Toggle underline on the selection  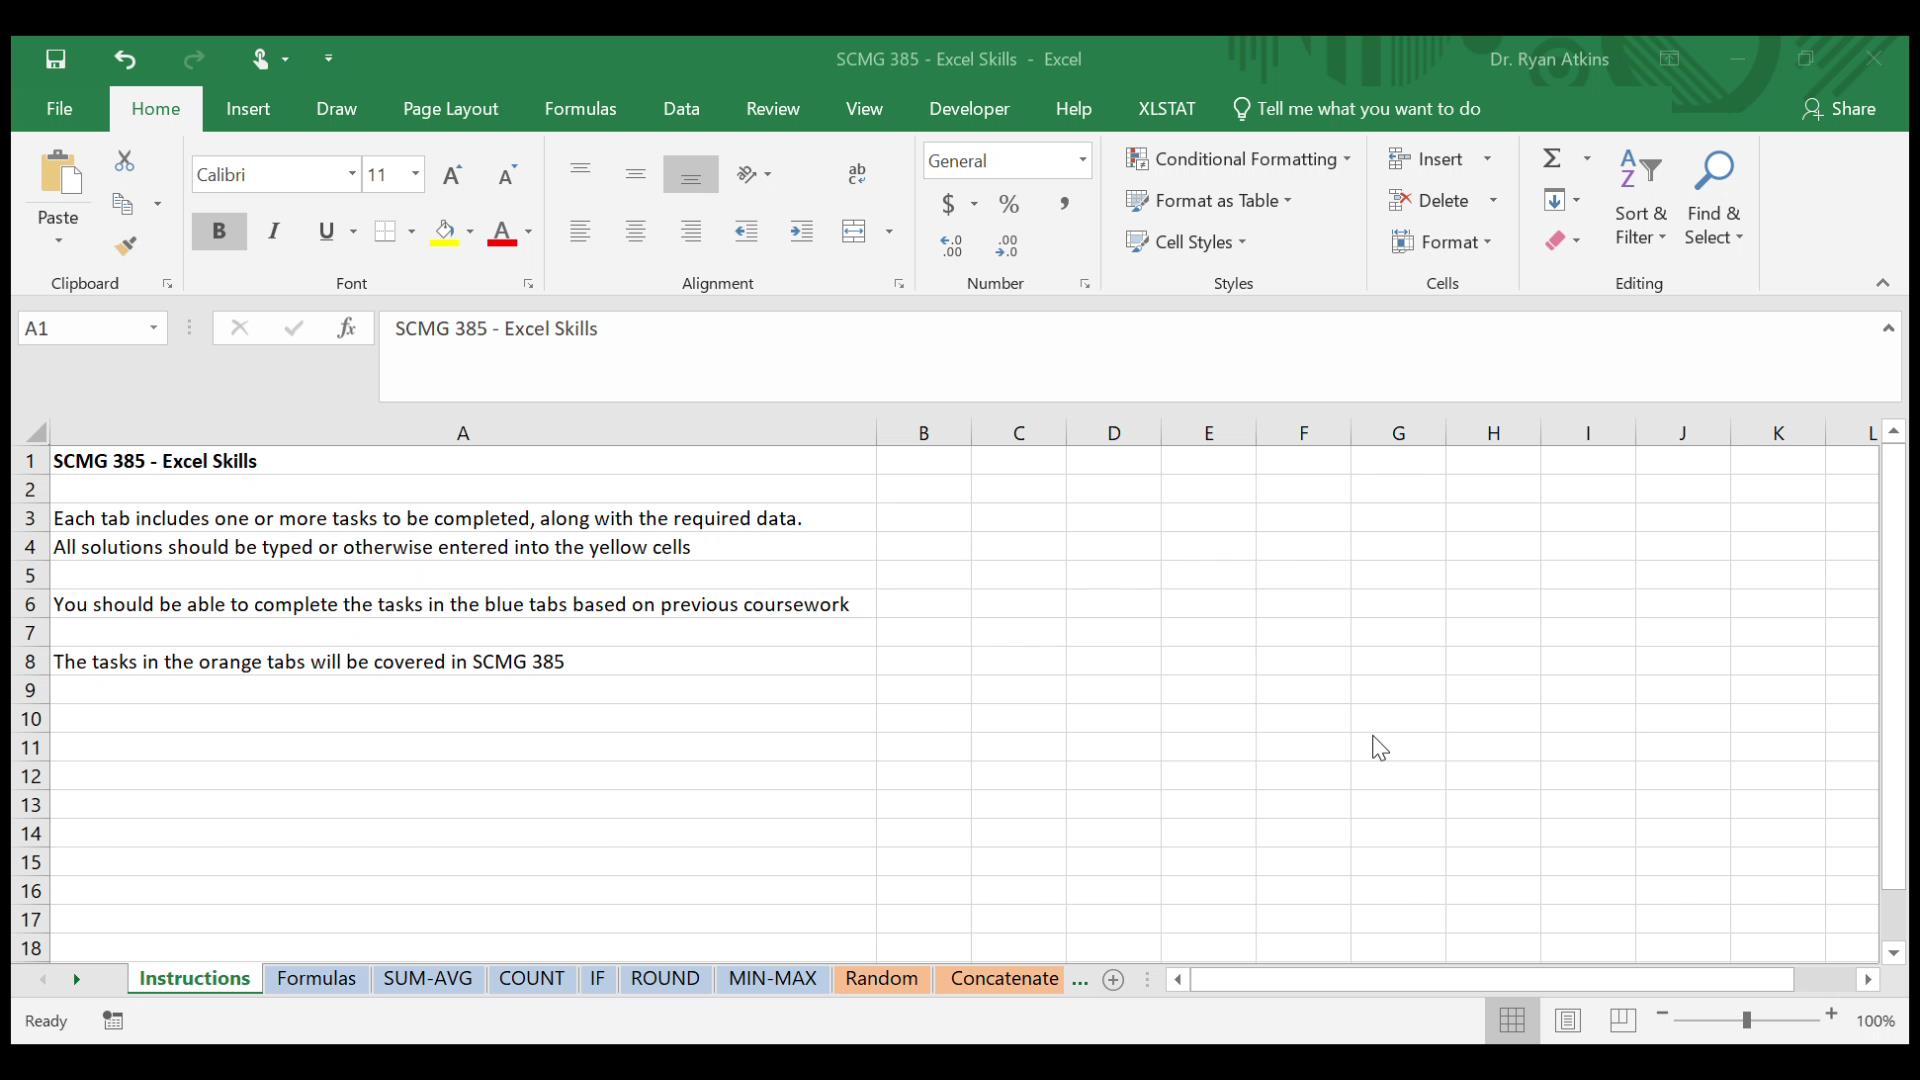click(327, 231)
